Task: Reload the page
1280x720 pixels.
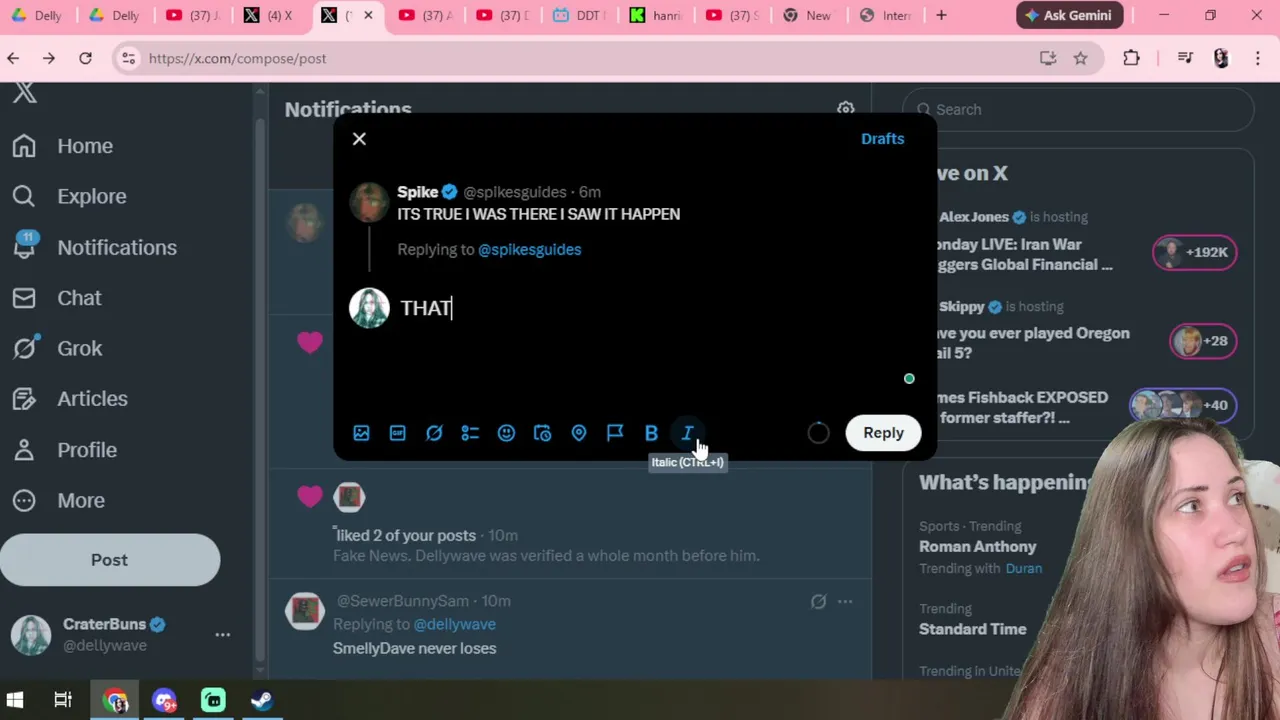Action: (85, 58)
